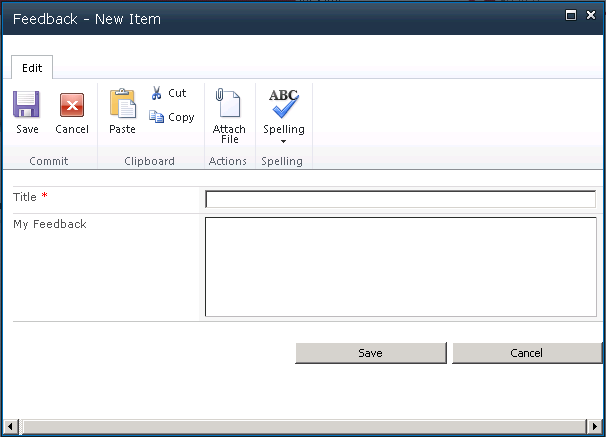Click the Copy icon in Clipboard group
The width and height of the screenshot is (606, 437).
click(x=156, y=117)
